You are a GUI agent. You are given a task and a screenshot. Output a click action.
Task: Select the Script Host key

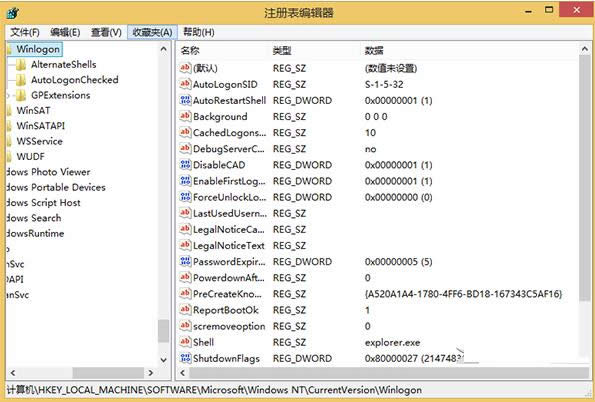click(44, 203)
